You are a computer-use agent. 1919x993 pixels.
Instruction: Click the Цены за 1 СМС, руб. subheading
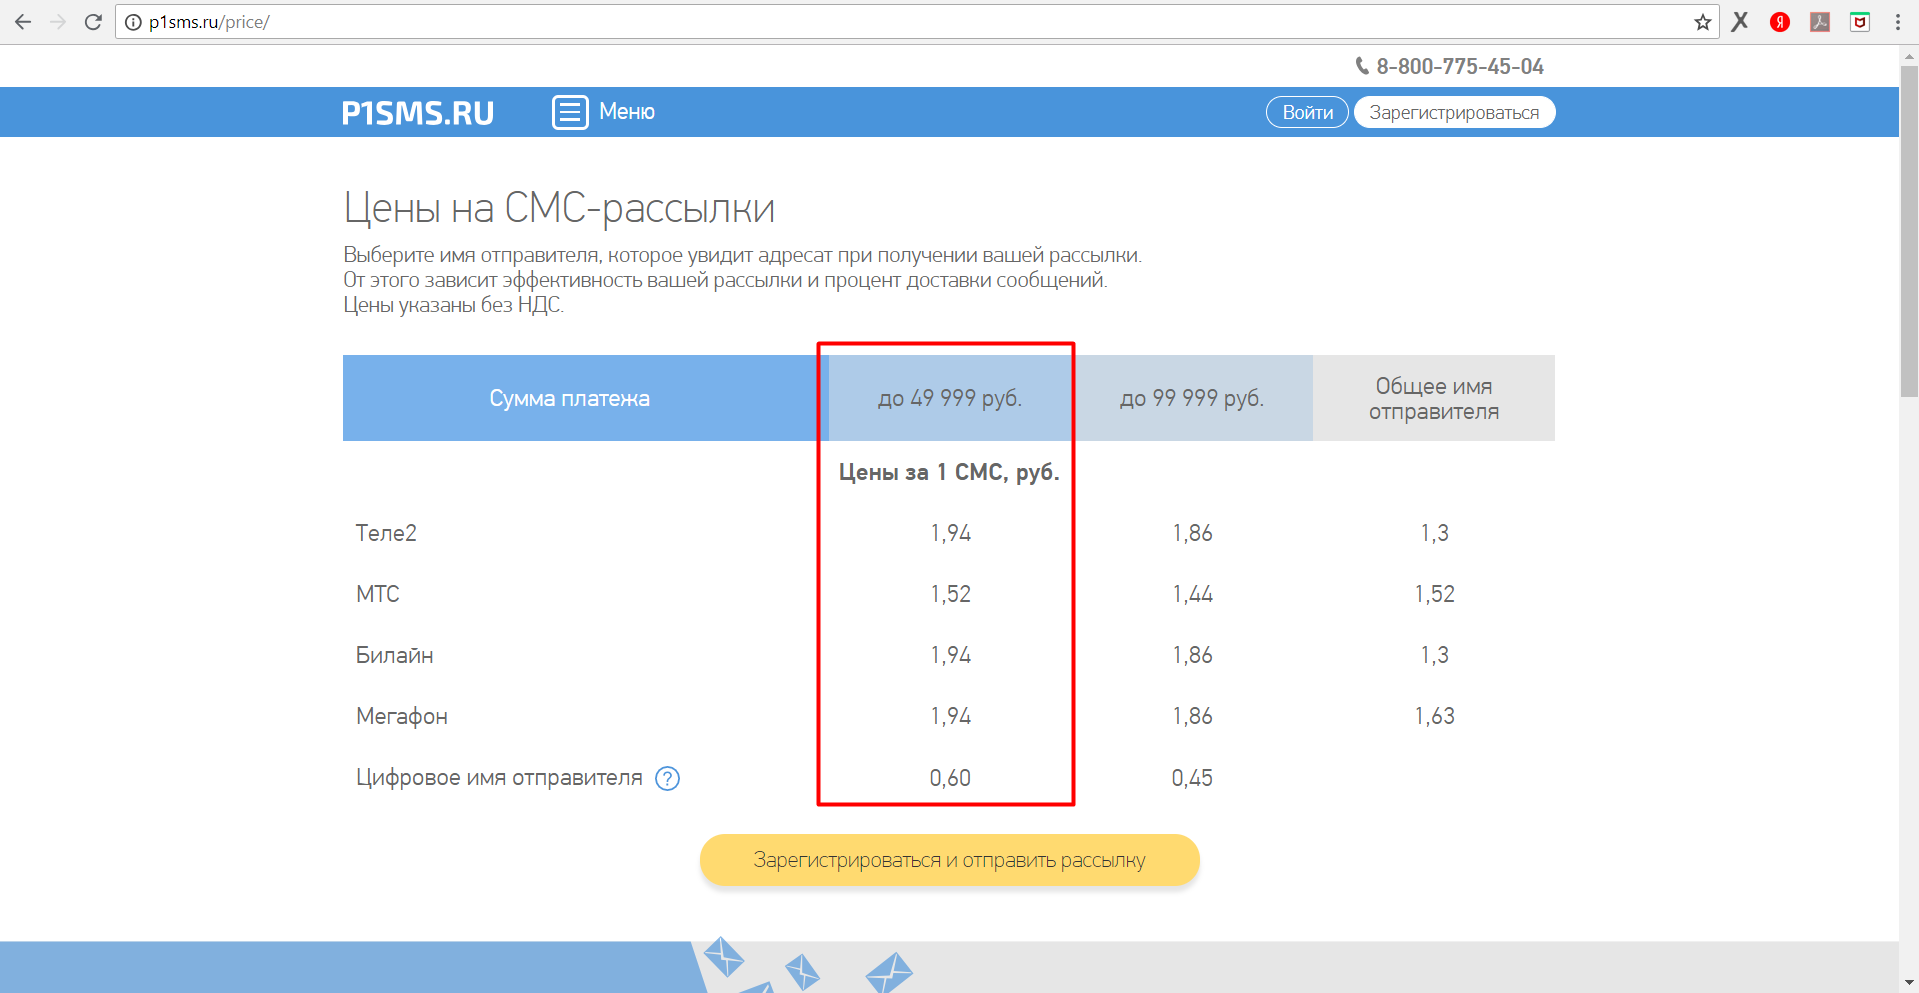coord(948,472)
